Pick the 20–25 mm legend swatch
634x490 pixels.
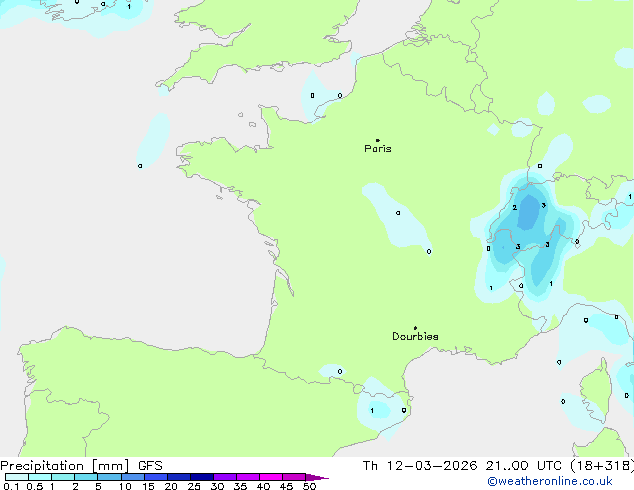pos(178,477)
